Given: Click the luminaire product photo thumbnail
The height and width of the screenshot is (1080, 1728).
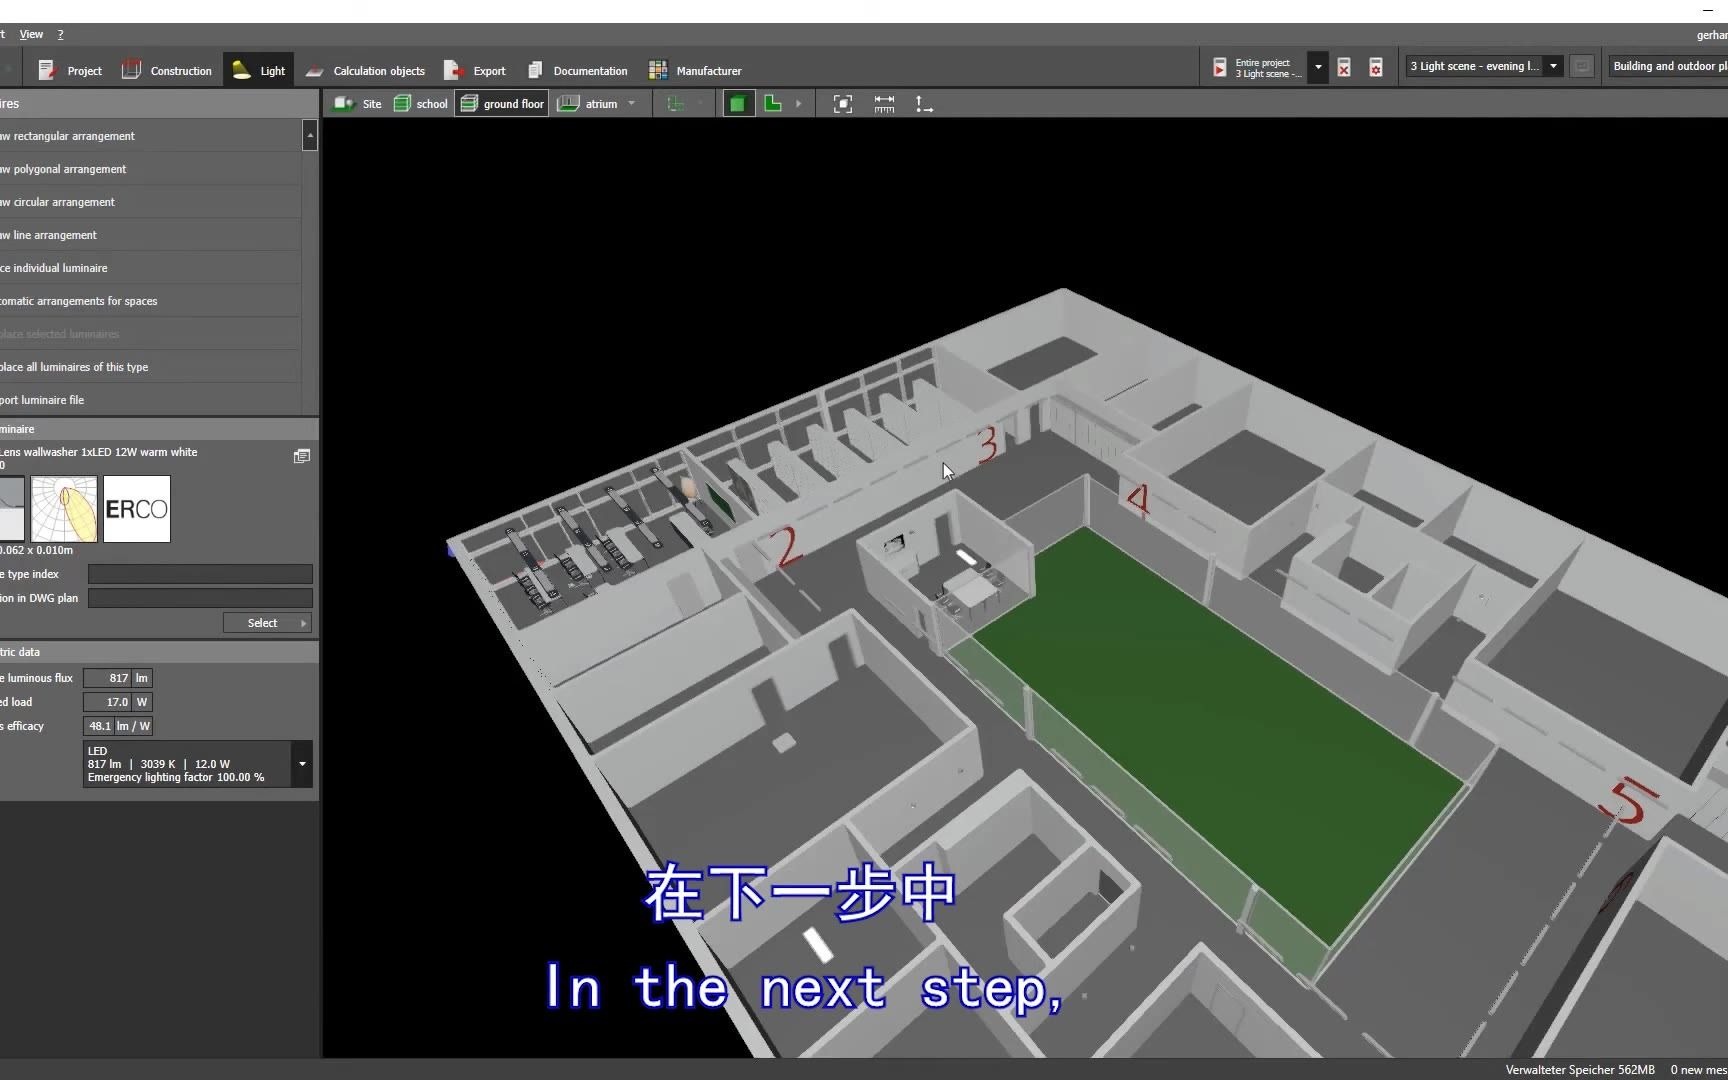Looking at the screenshot, I should point(12,509).
